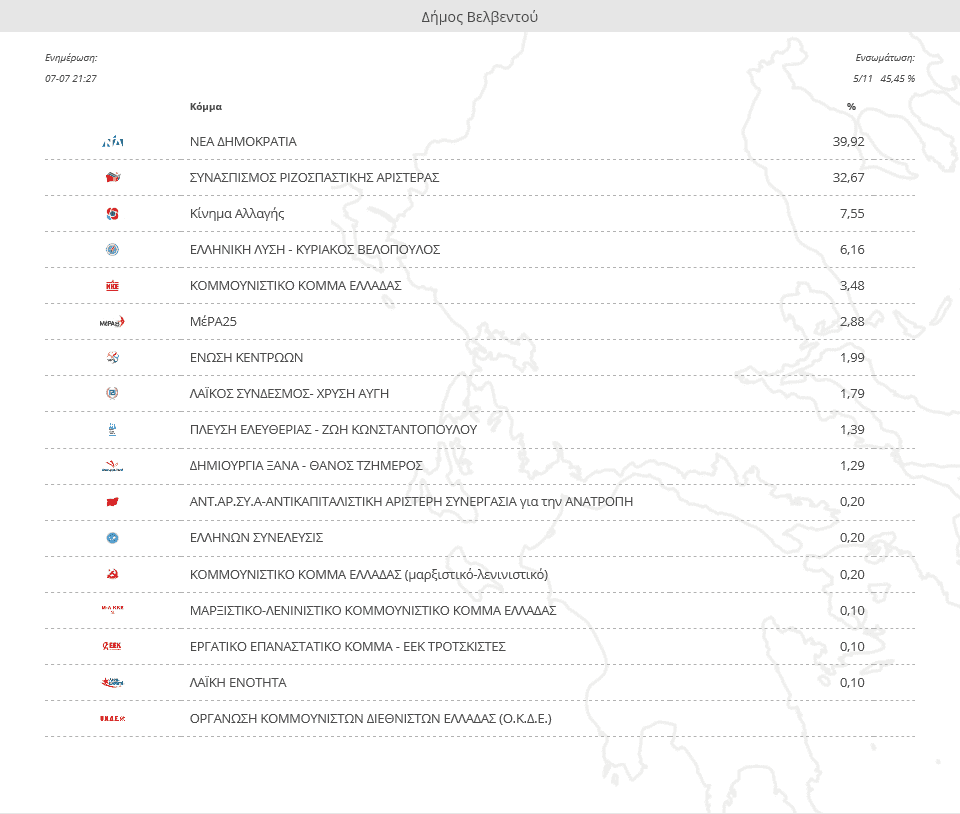Select the ΛΑΪΚΗ ΕΝΟΤΗΤΑ party name
Screen dimensions: 960x814
(238, 682)
